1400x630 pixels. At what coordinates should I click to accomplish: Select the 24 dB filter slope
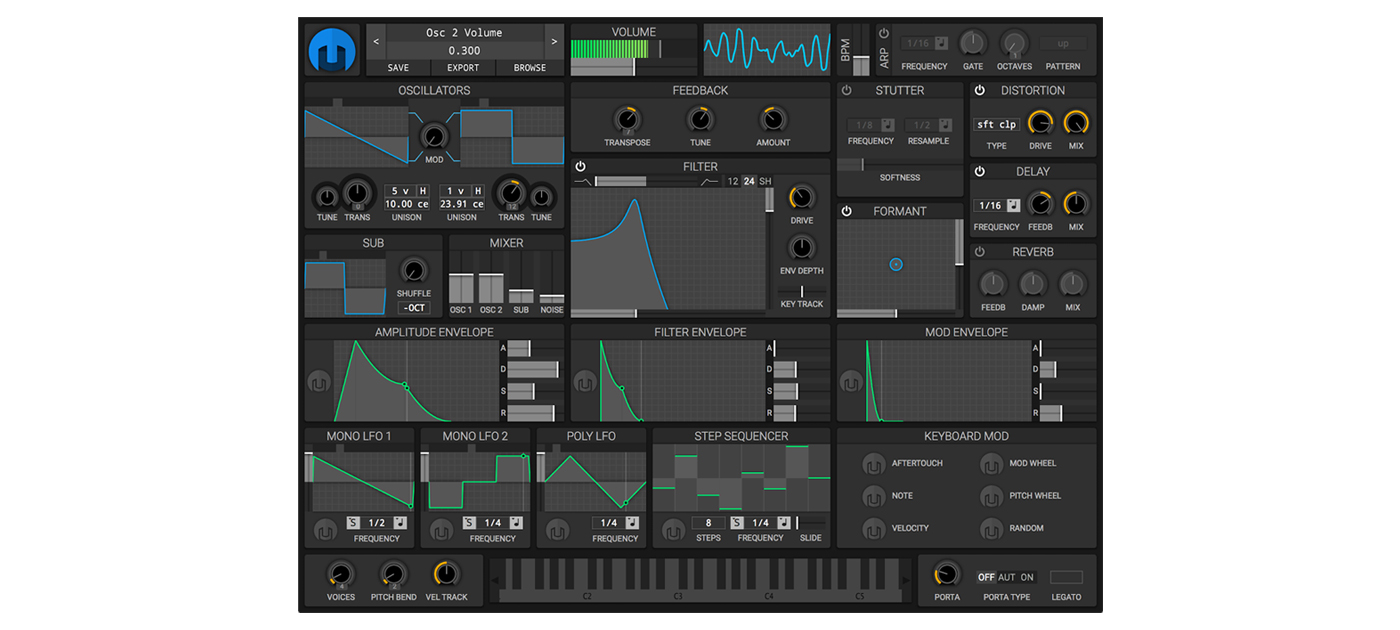(749, 182)
